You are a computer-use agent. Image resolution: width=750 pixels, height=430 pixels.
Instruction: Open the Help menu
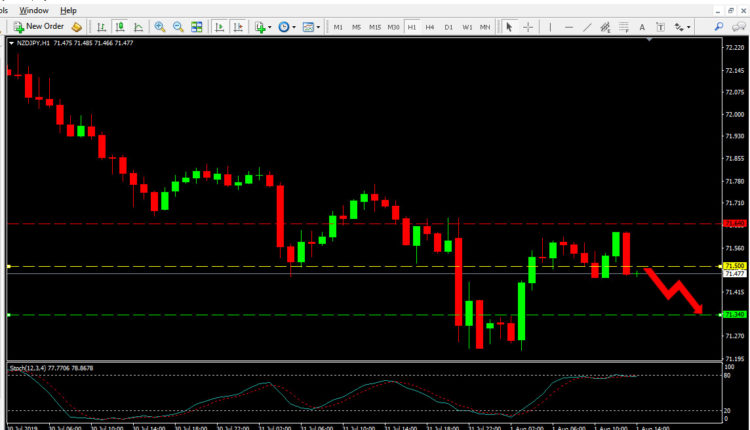68,10
